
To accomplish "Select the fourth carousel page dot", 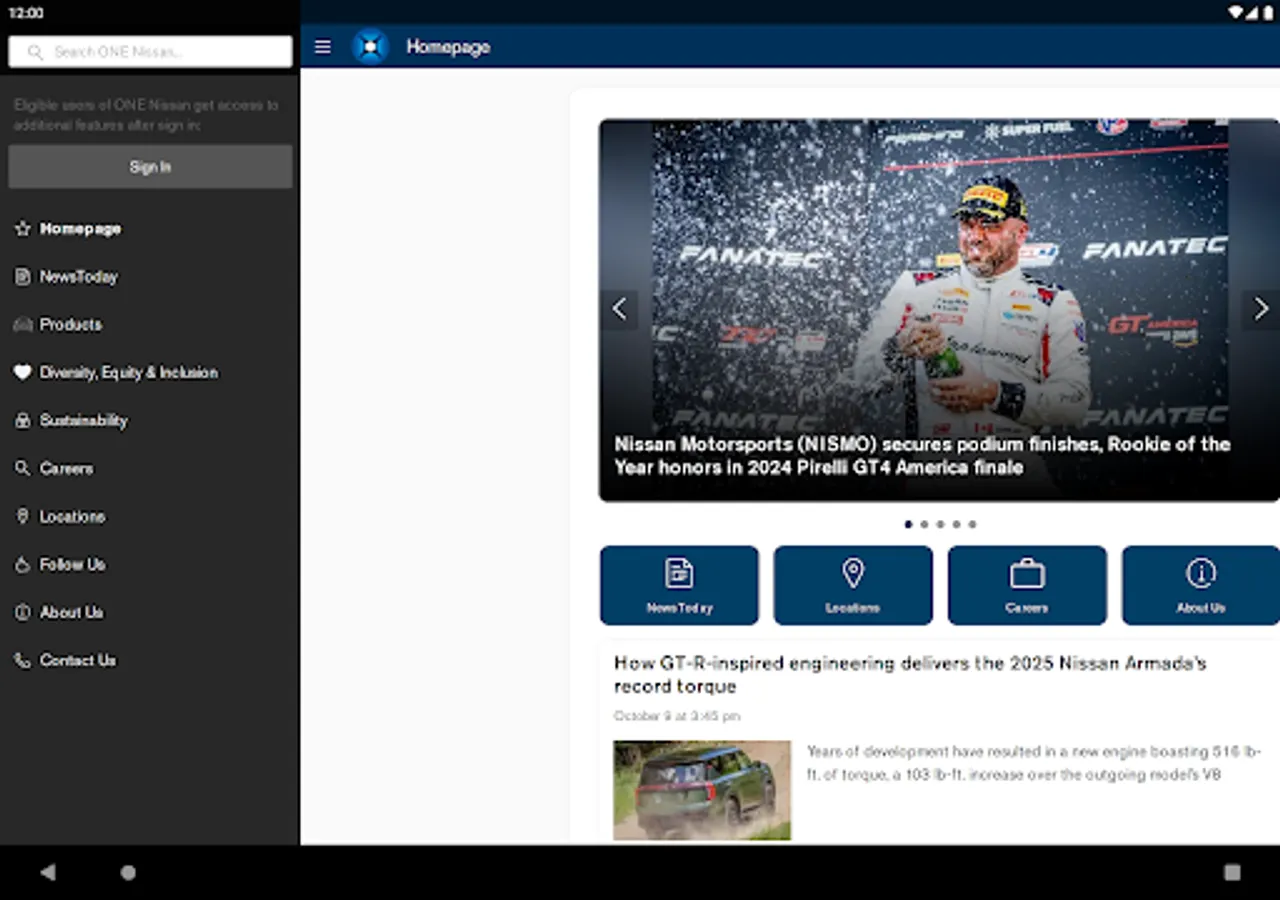I will tap(956, 524).
